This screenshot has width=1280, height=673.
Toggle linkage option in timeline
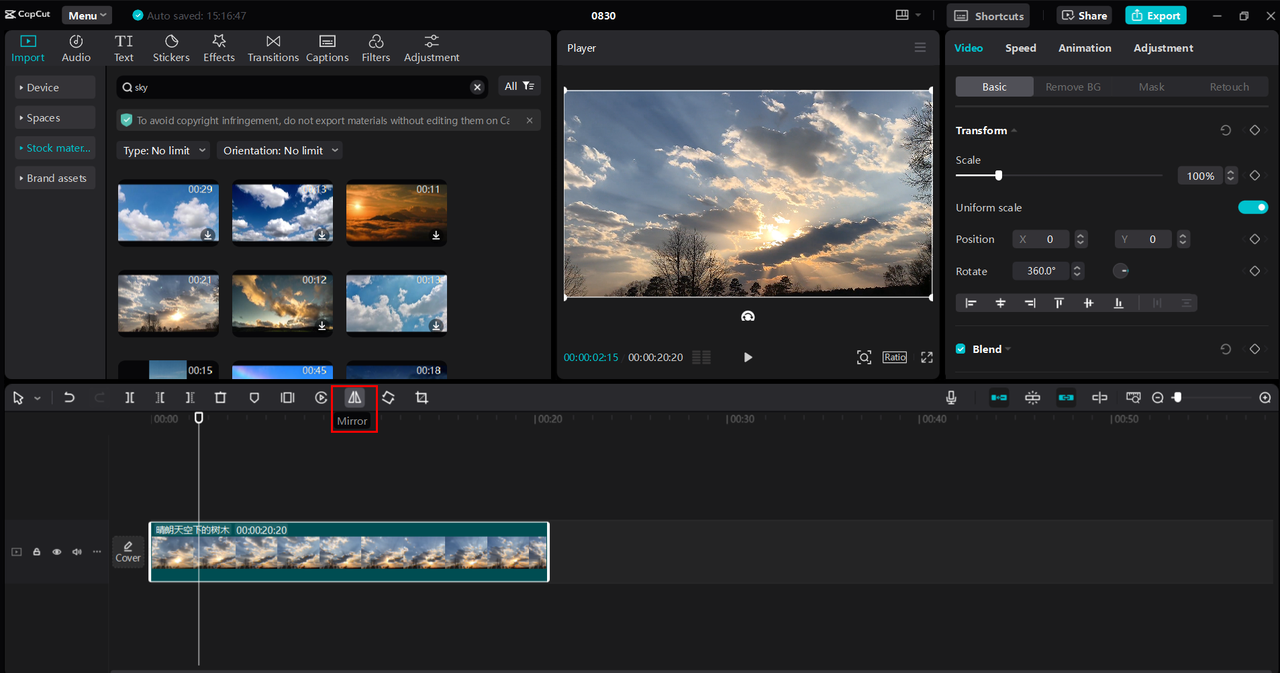[1066, 397]
